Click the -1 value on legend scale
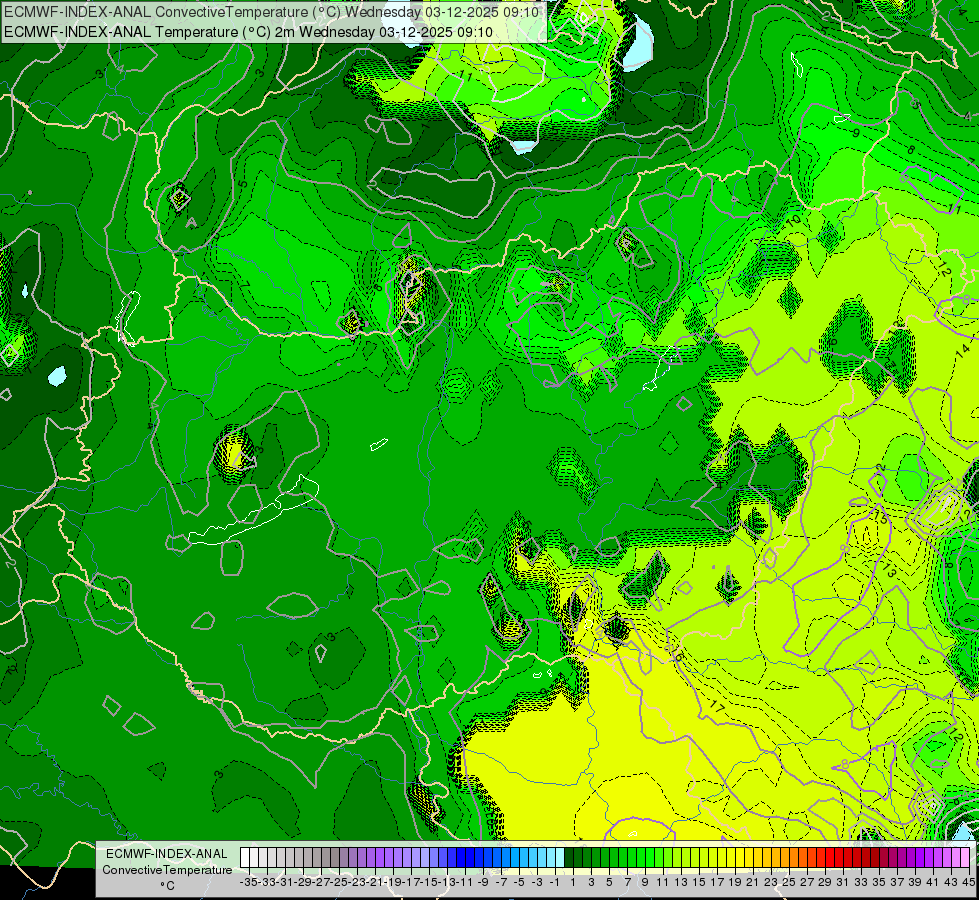 coord(554,882)
